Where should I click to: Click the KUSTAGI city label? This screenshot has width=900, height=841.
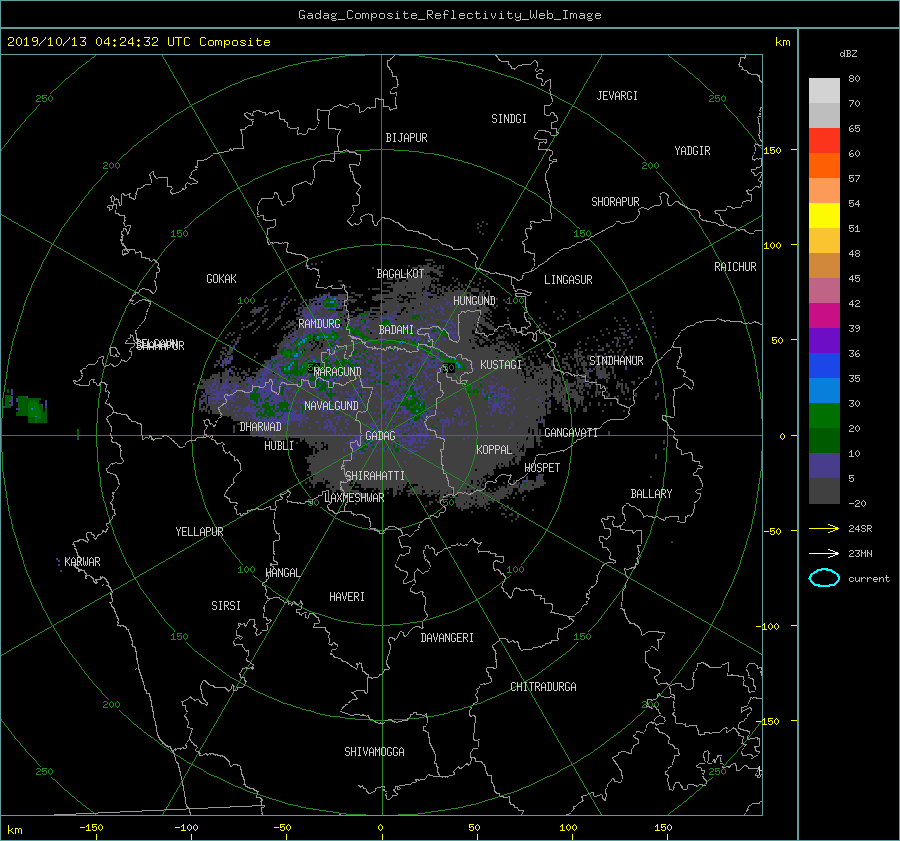coord(501,365)
